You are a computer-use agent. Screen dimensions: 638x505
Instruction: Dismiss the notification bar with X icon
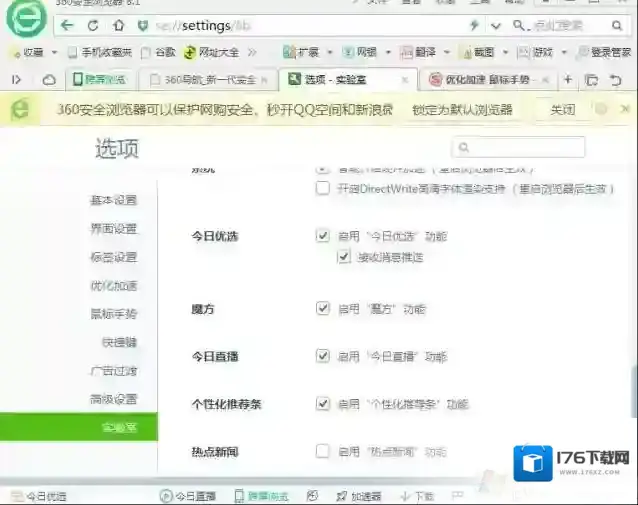pyautogui.click(x=625, y=109)
